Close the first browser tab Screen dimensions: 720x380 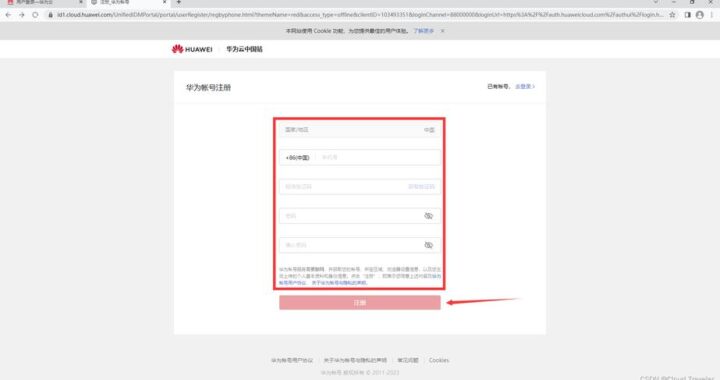[81, 2]
